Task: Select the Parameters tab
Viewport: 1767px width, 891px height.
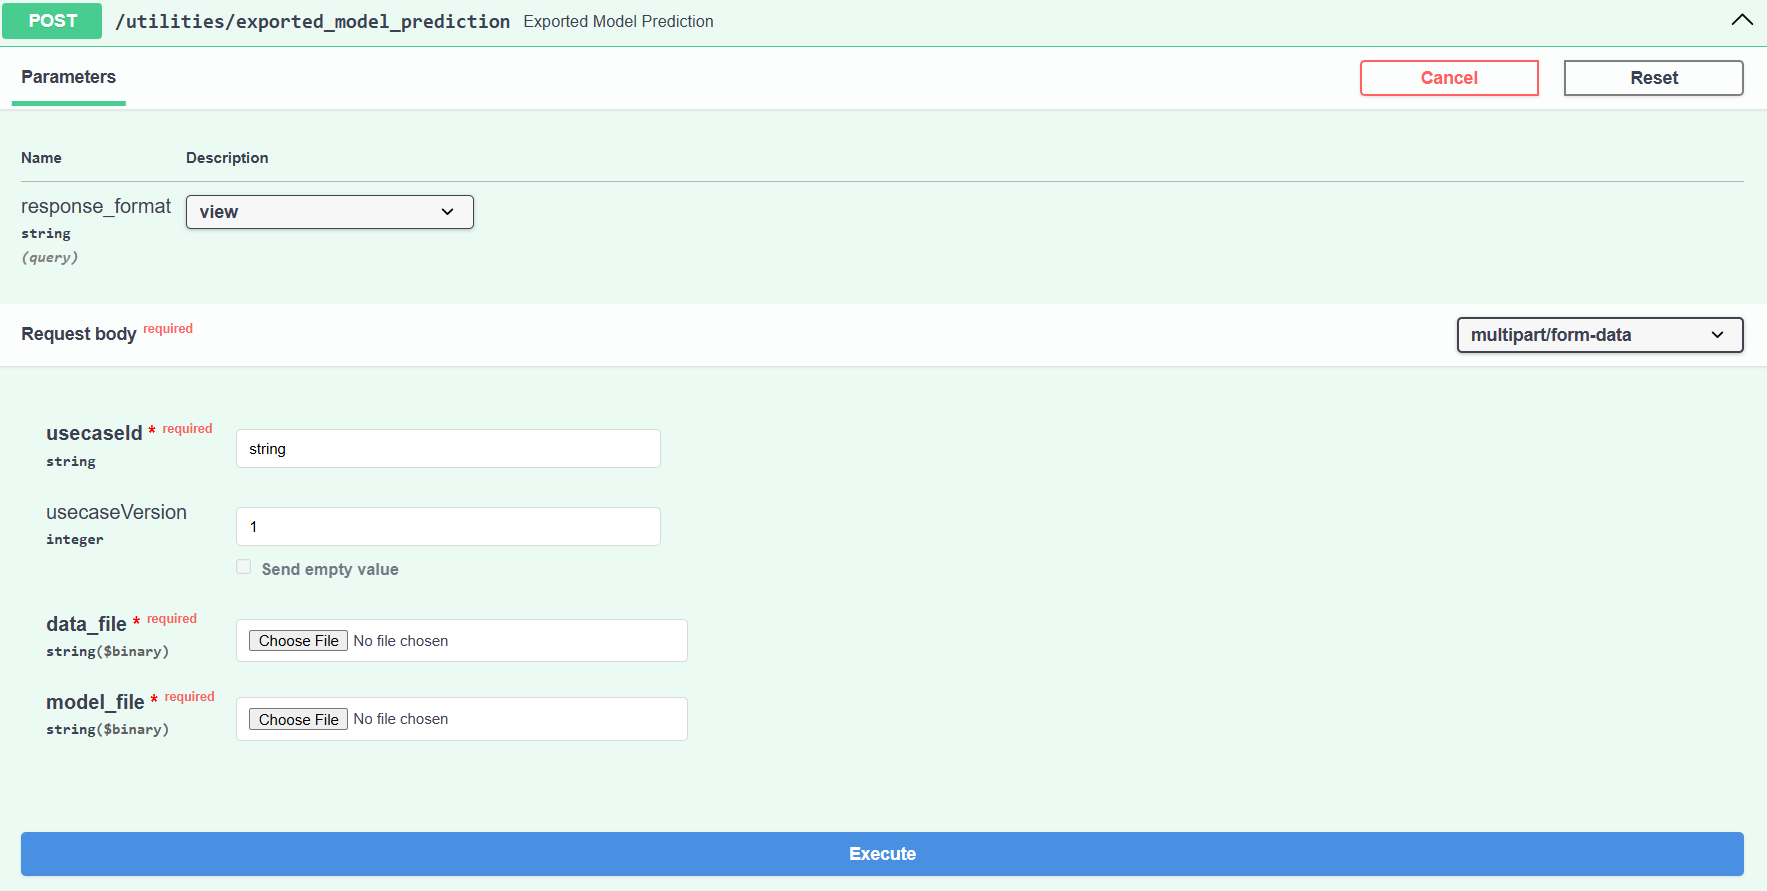Action: coord(68,77)
